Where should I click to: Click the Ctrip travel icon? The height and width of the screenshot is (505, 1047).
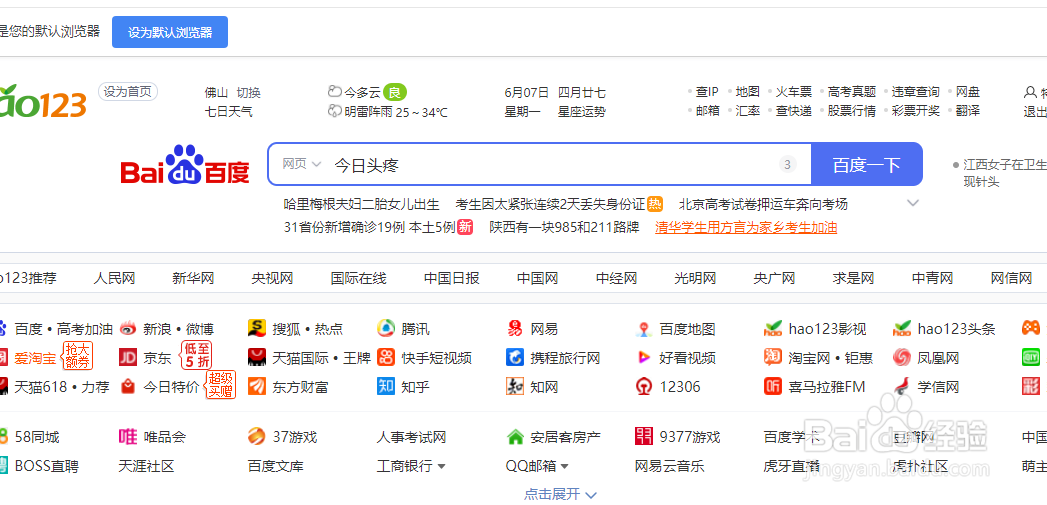point(515,357)
